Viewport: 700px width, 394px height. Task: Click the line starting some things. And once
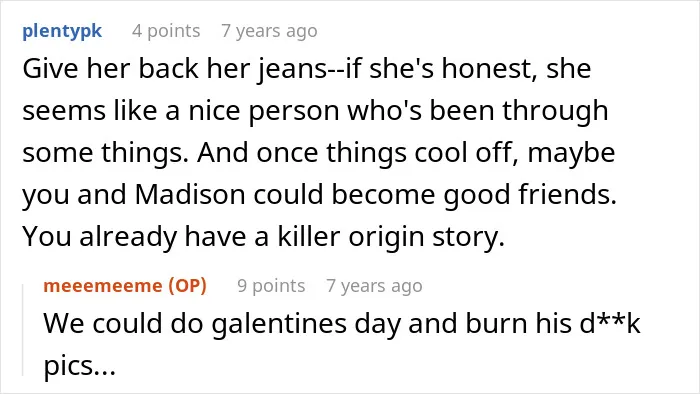pyautogui.click(x=319, y=153)
